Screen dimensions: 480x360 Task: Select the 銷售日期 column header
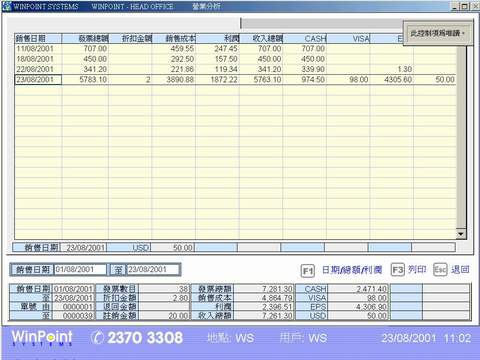(38, 39)
